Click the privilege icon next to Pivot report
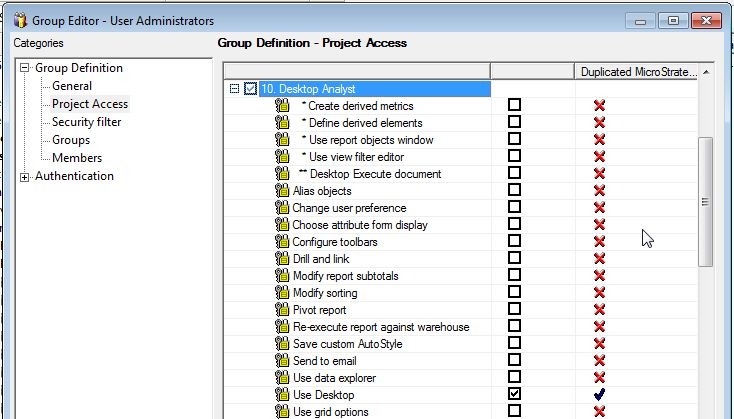This screenshot has height=419, width=734. 282,310
